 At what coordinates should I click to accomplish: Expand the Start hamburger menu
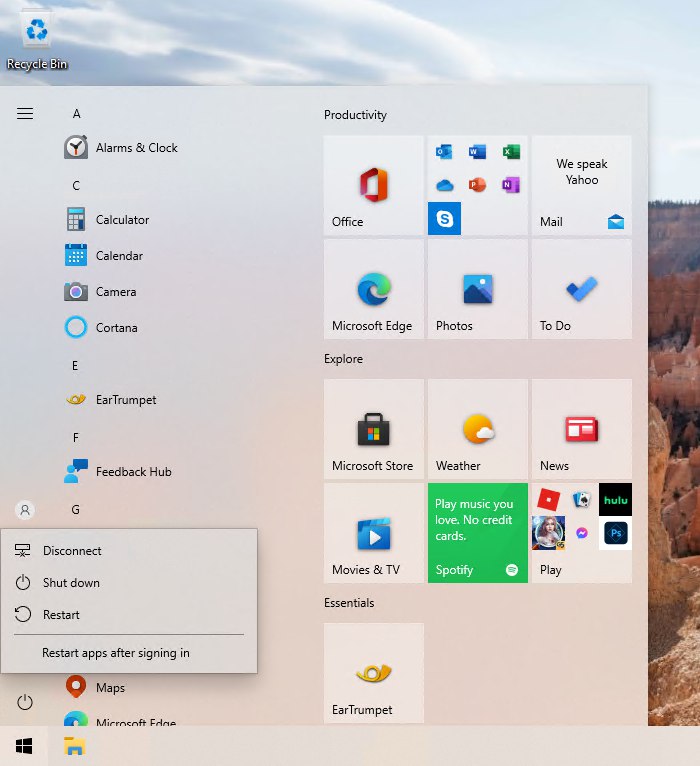point(25,113)
